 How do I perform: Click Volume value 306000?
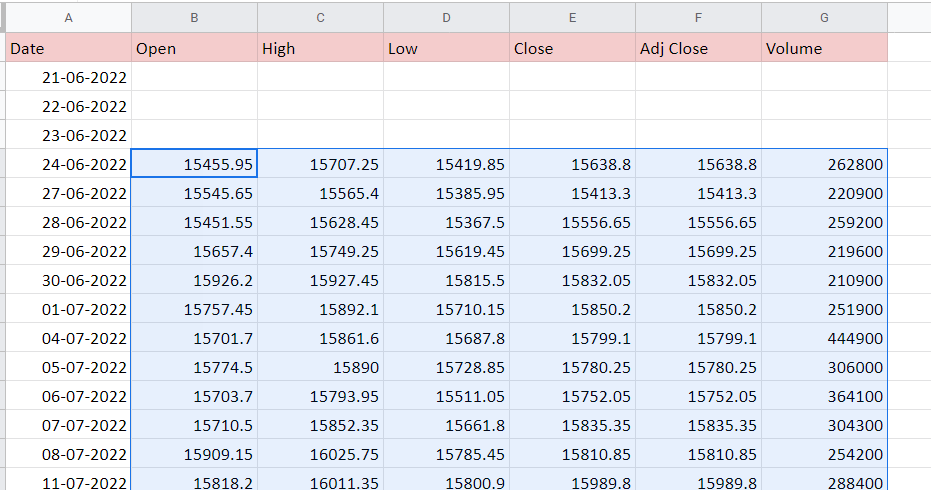(x=824, y=367)
